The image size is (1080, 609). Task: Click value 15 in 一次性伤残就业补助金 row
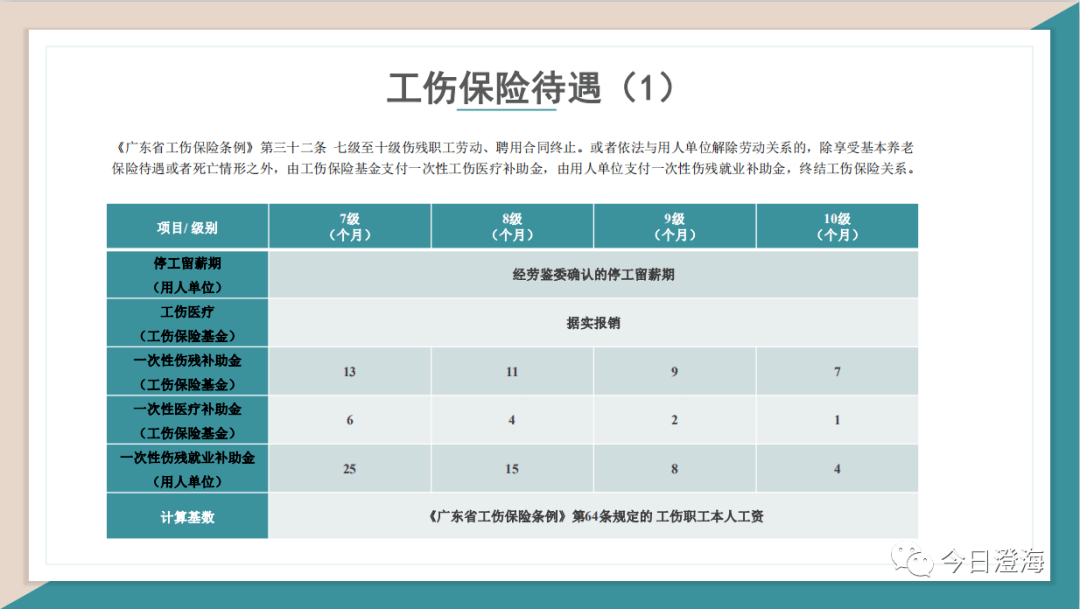pos(512,468)
